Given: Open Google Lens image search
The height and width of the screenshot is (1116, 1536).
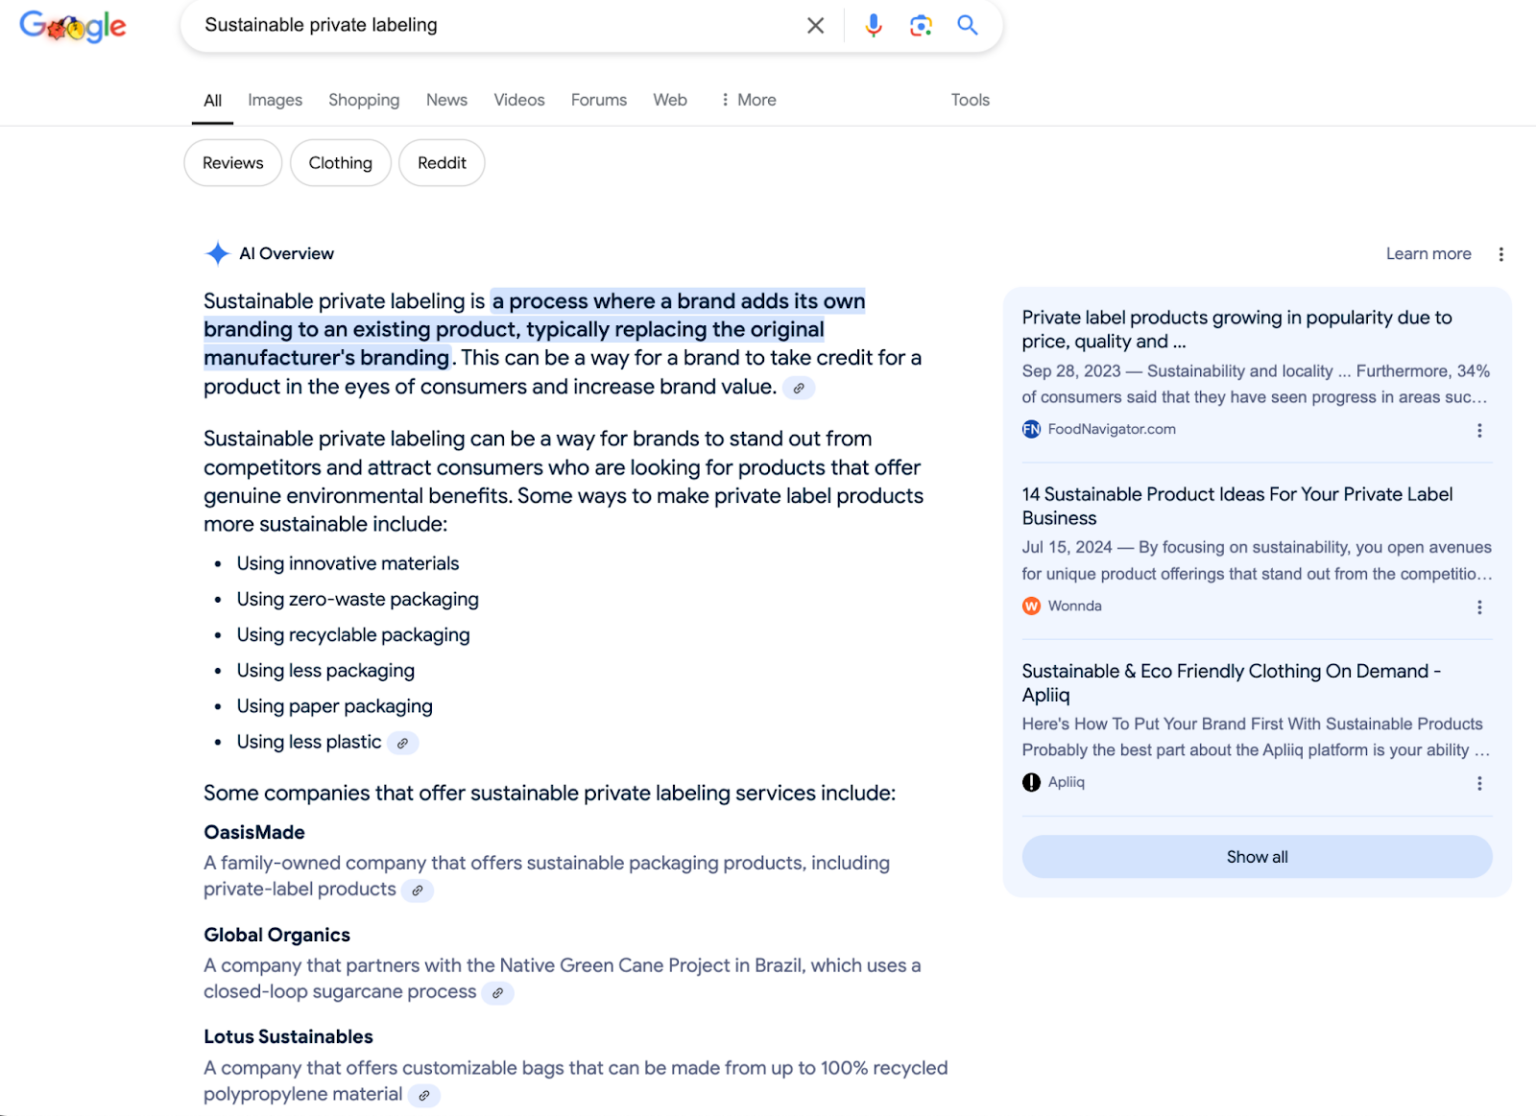Looking at the screenshot, I should [920, 25].
